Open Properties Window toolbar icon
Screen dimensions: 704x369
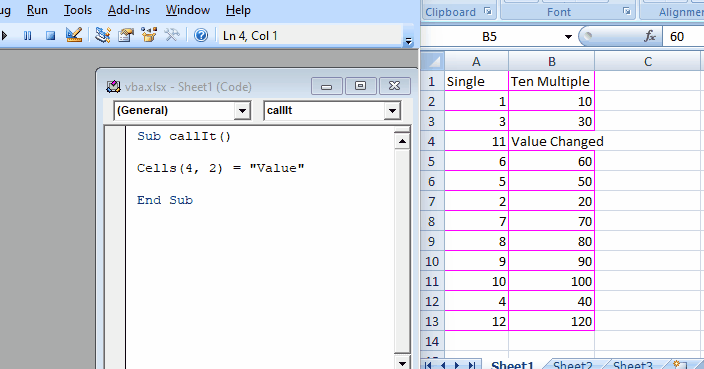[126, 35]
